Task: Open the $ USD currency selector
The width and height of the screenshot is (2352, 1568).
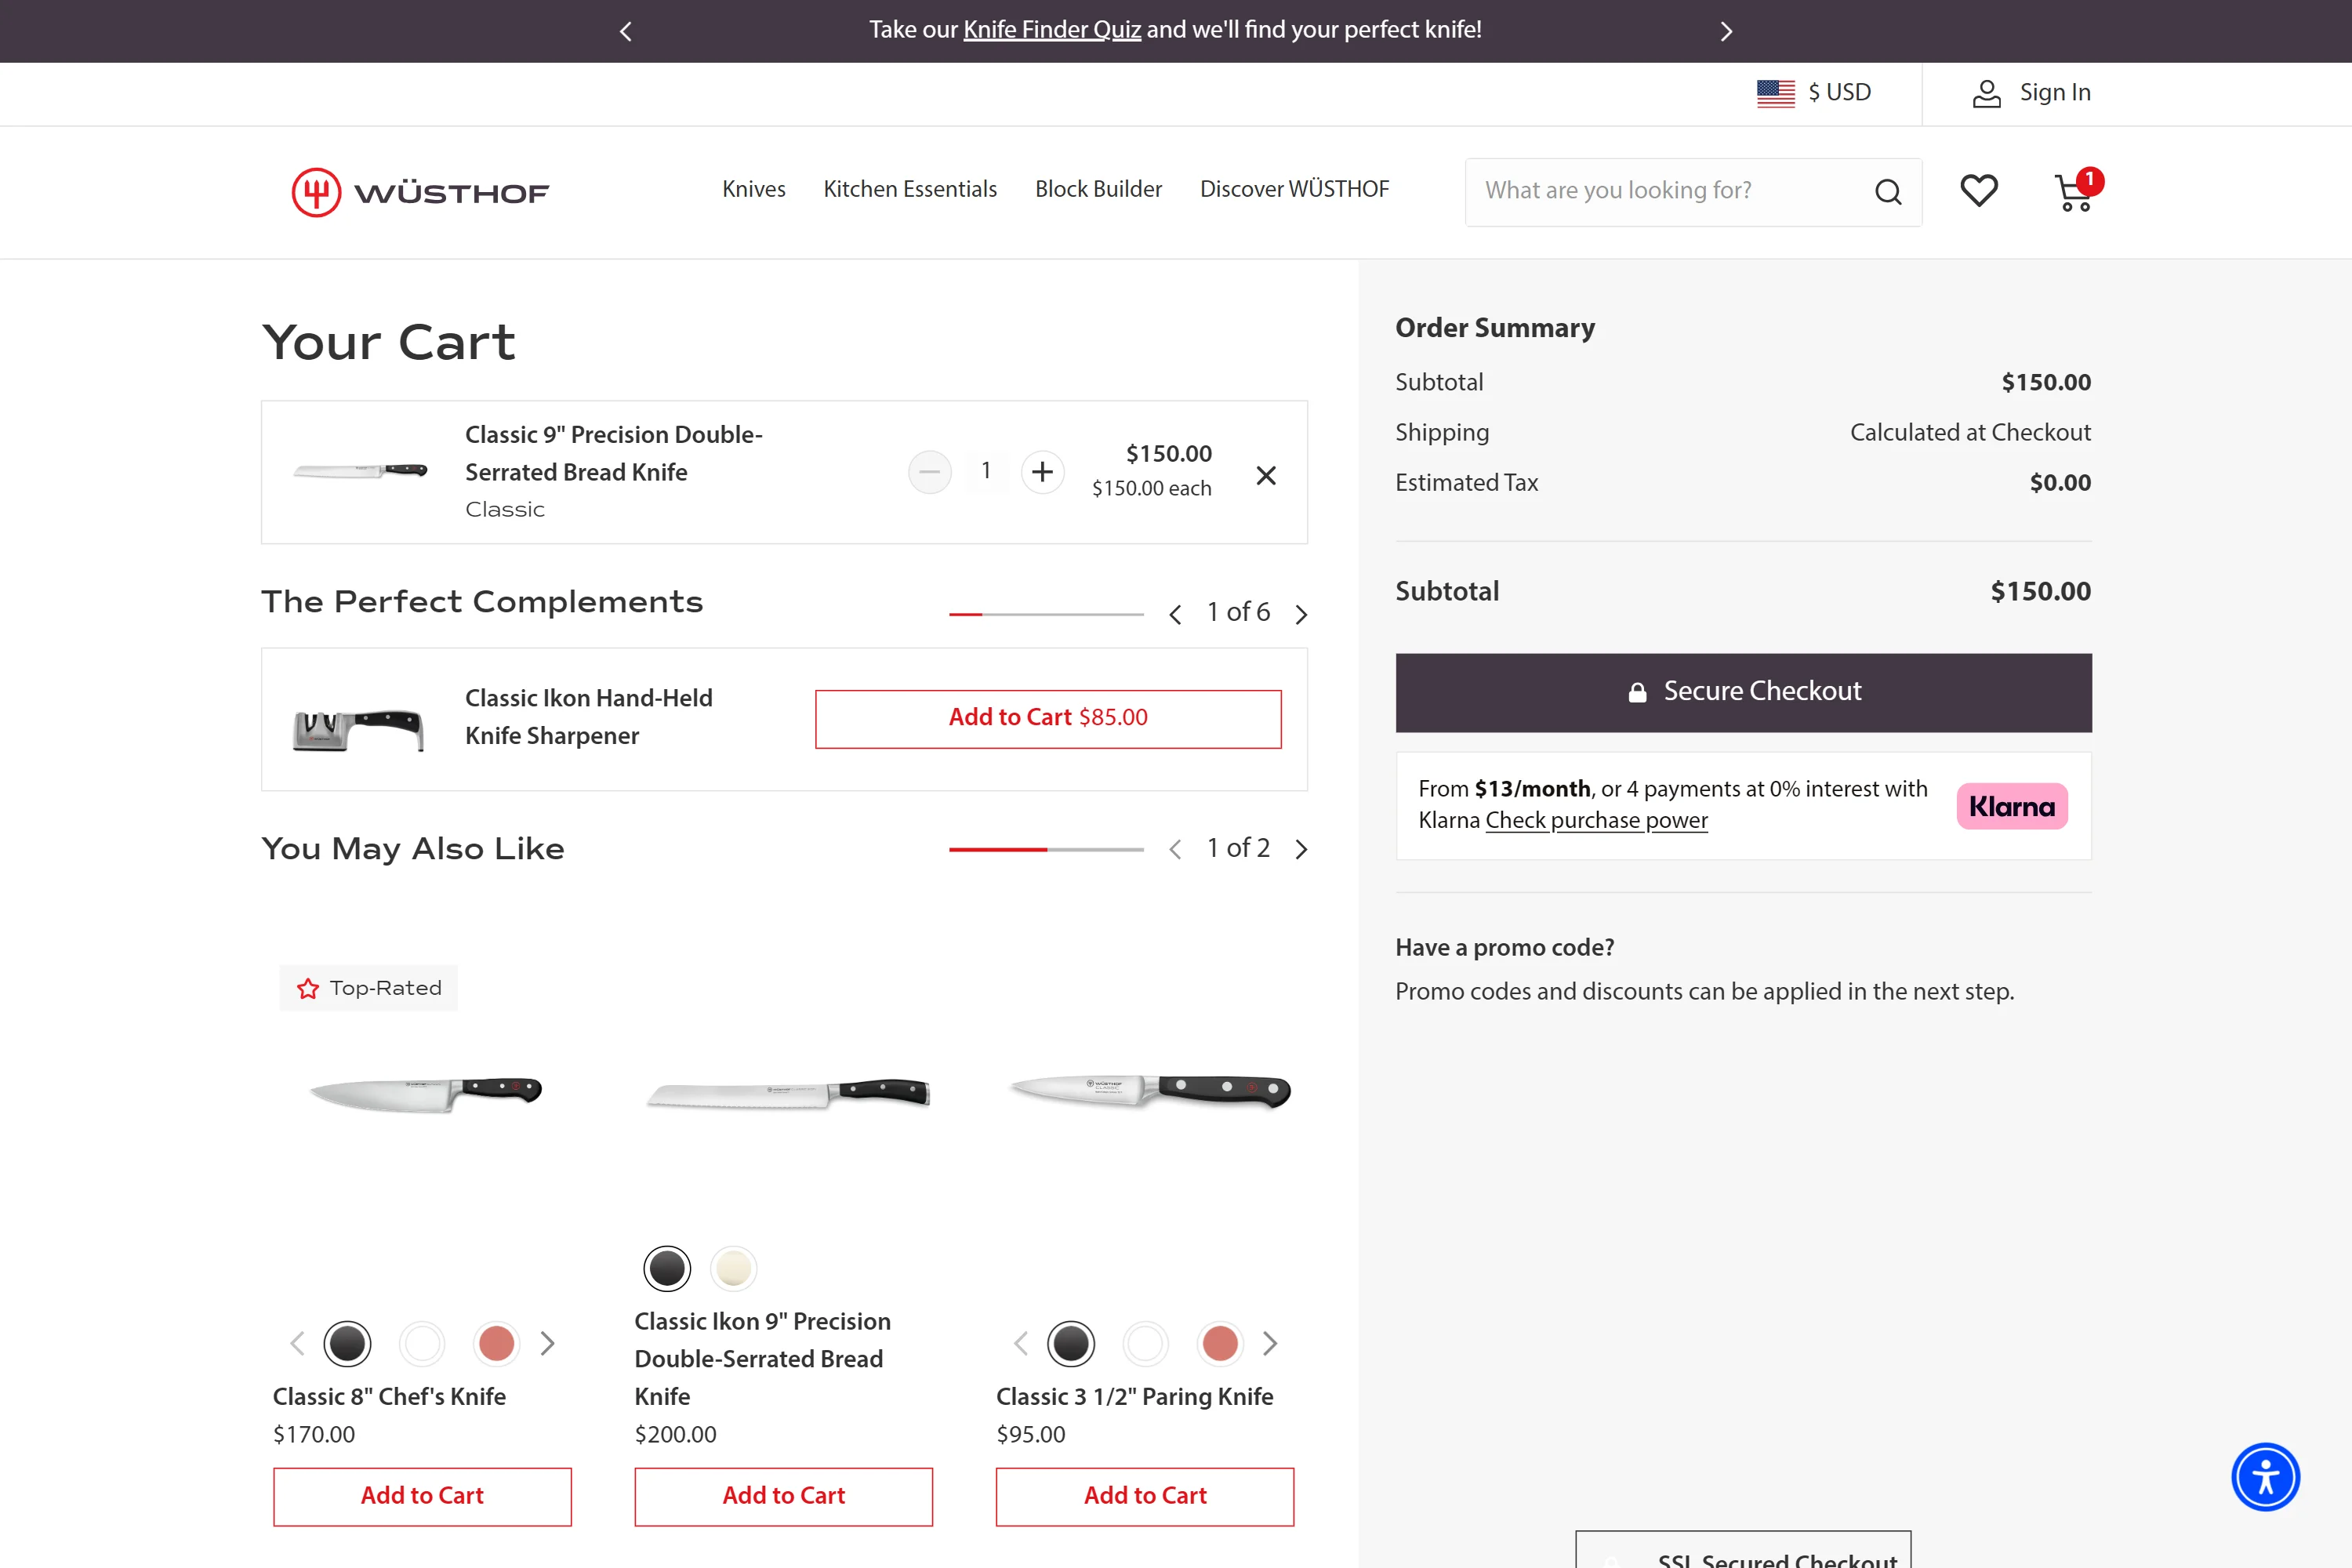Action: click(1814, 93)
